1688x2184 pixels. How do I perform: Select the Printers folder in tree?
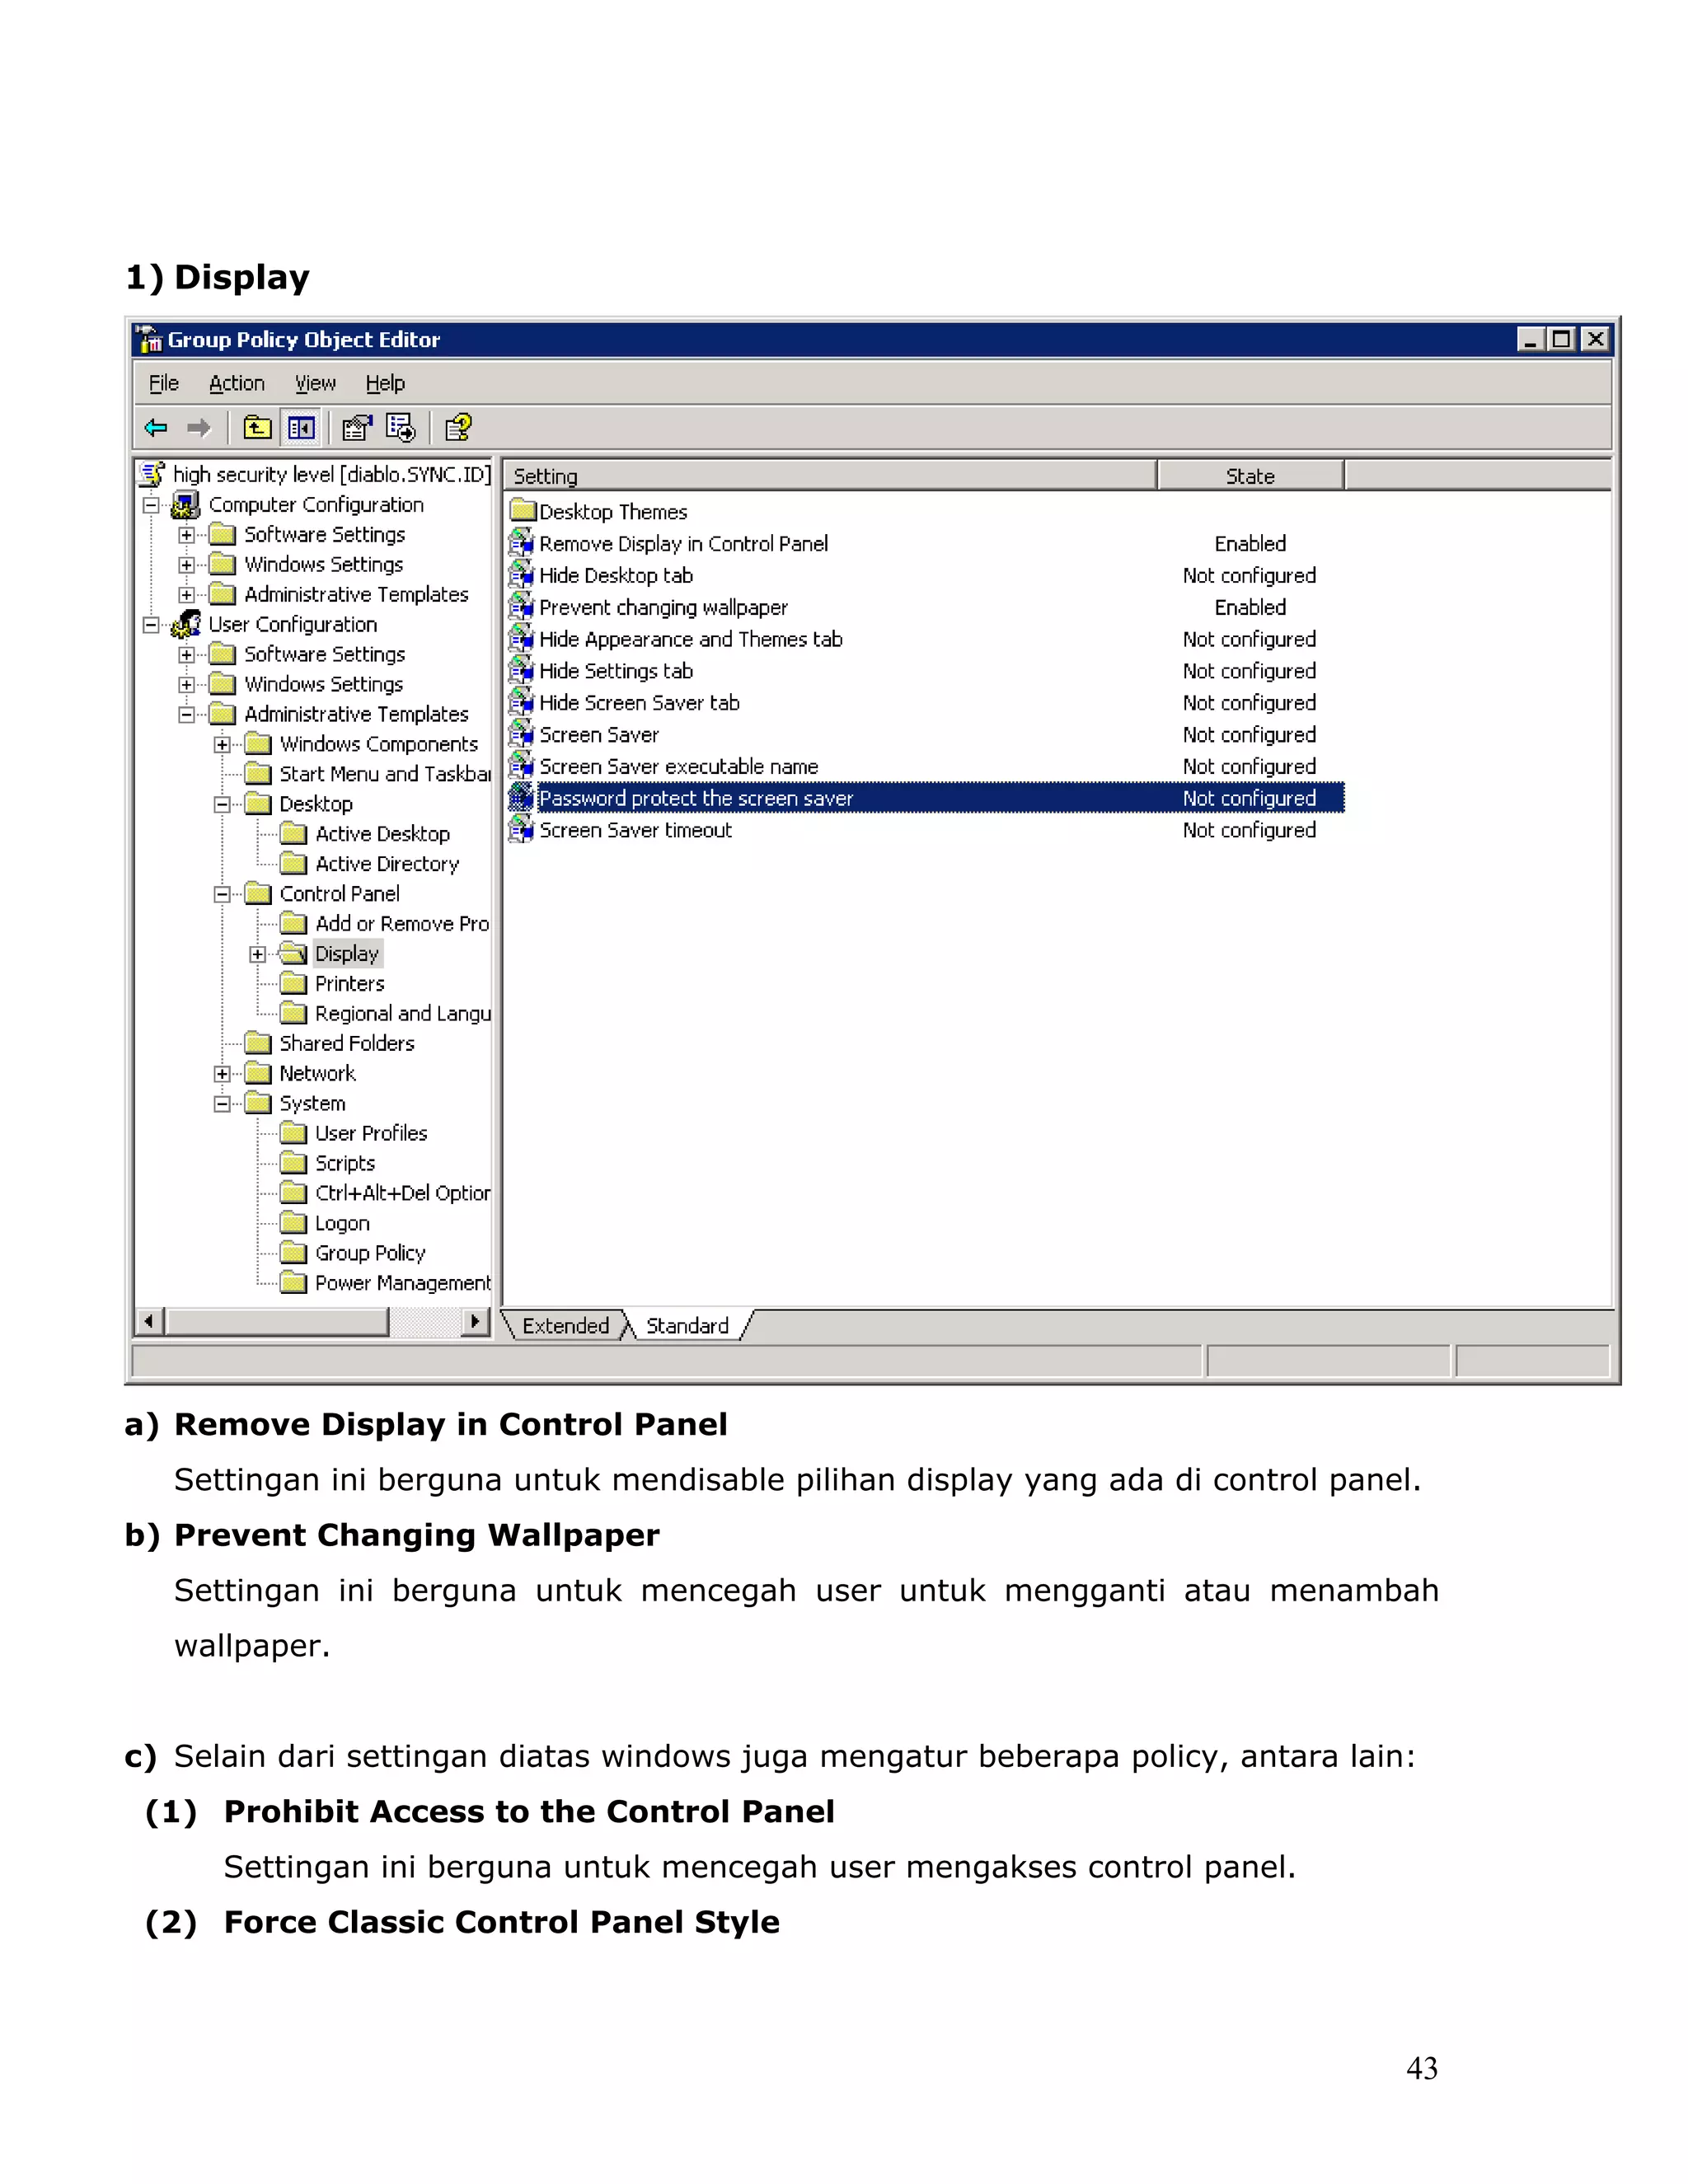[349, 984]
